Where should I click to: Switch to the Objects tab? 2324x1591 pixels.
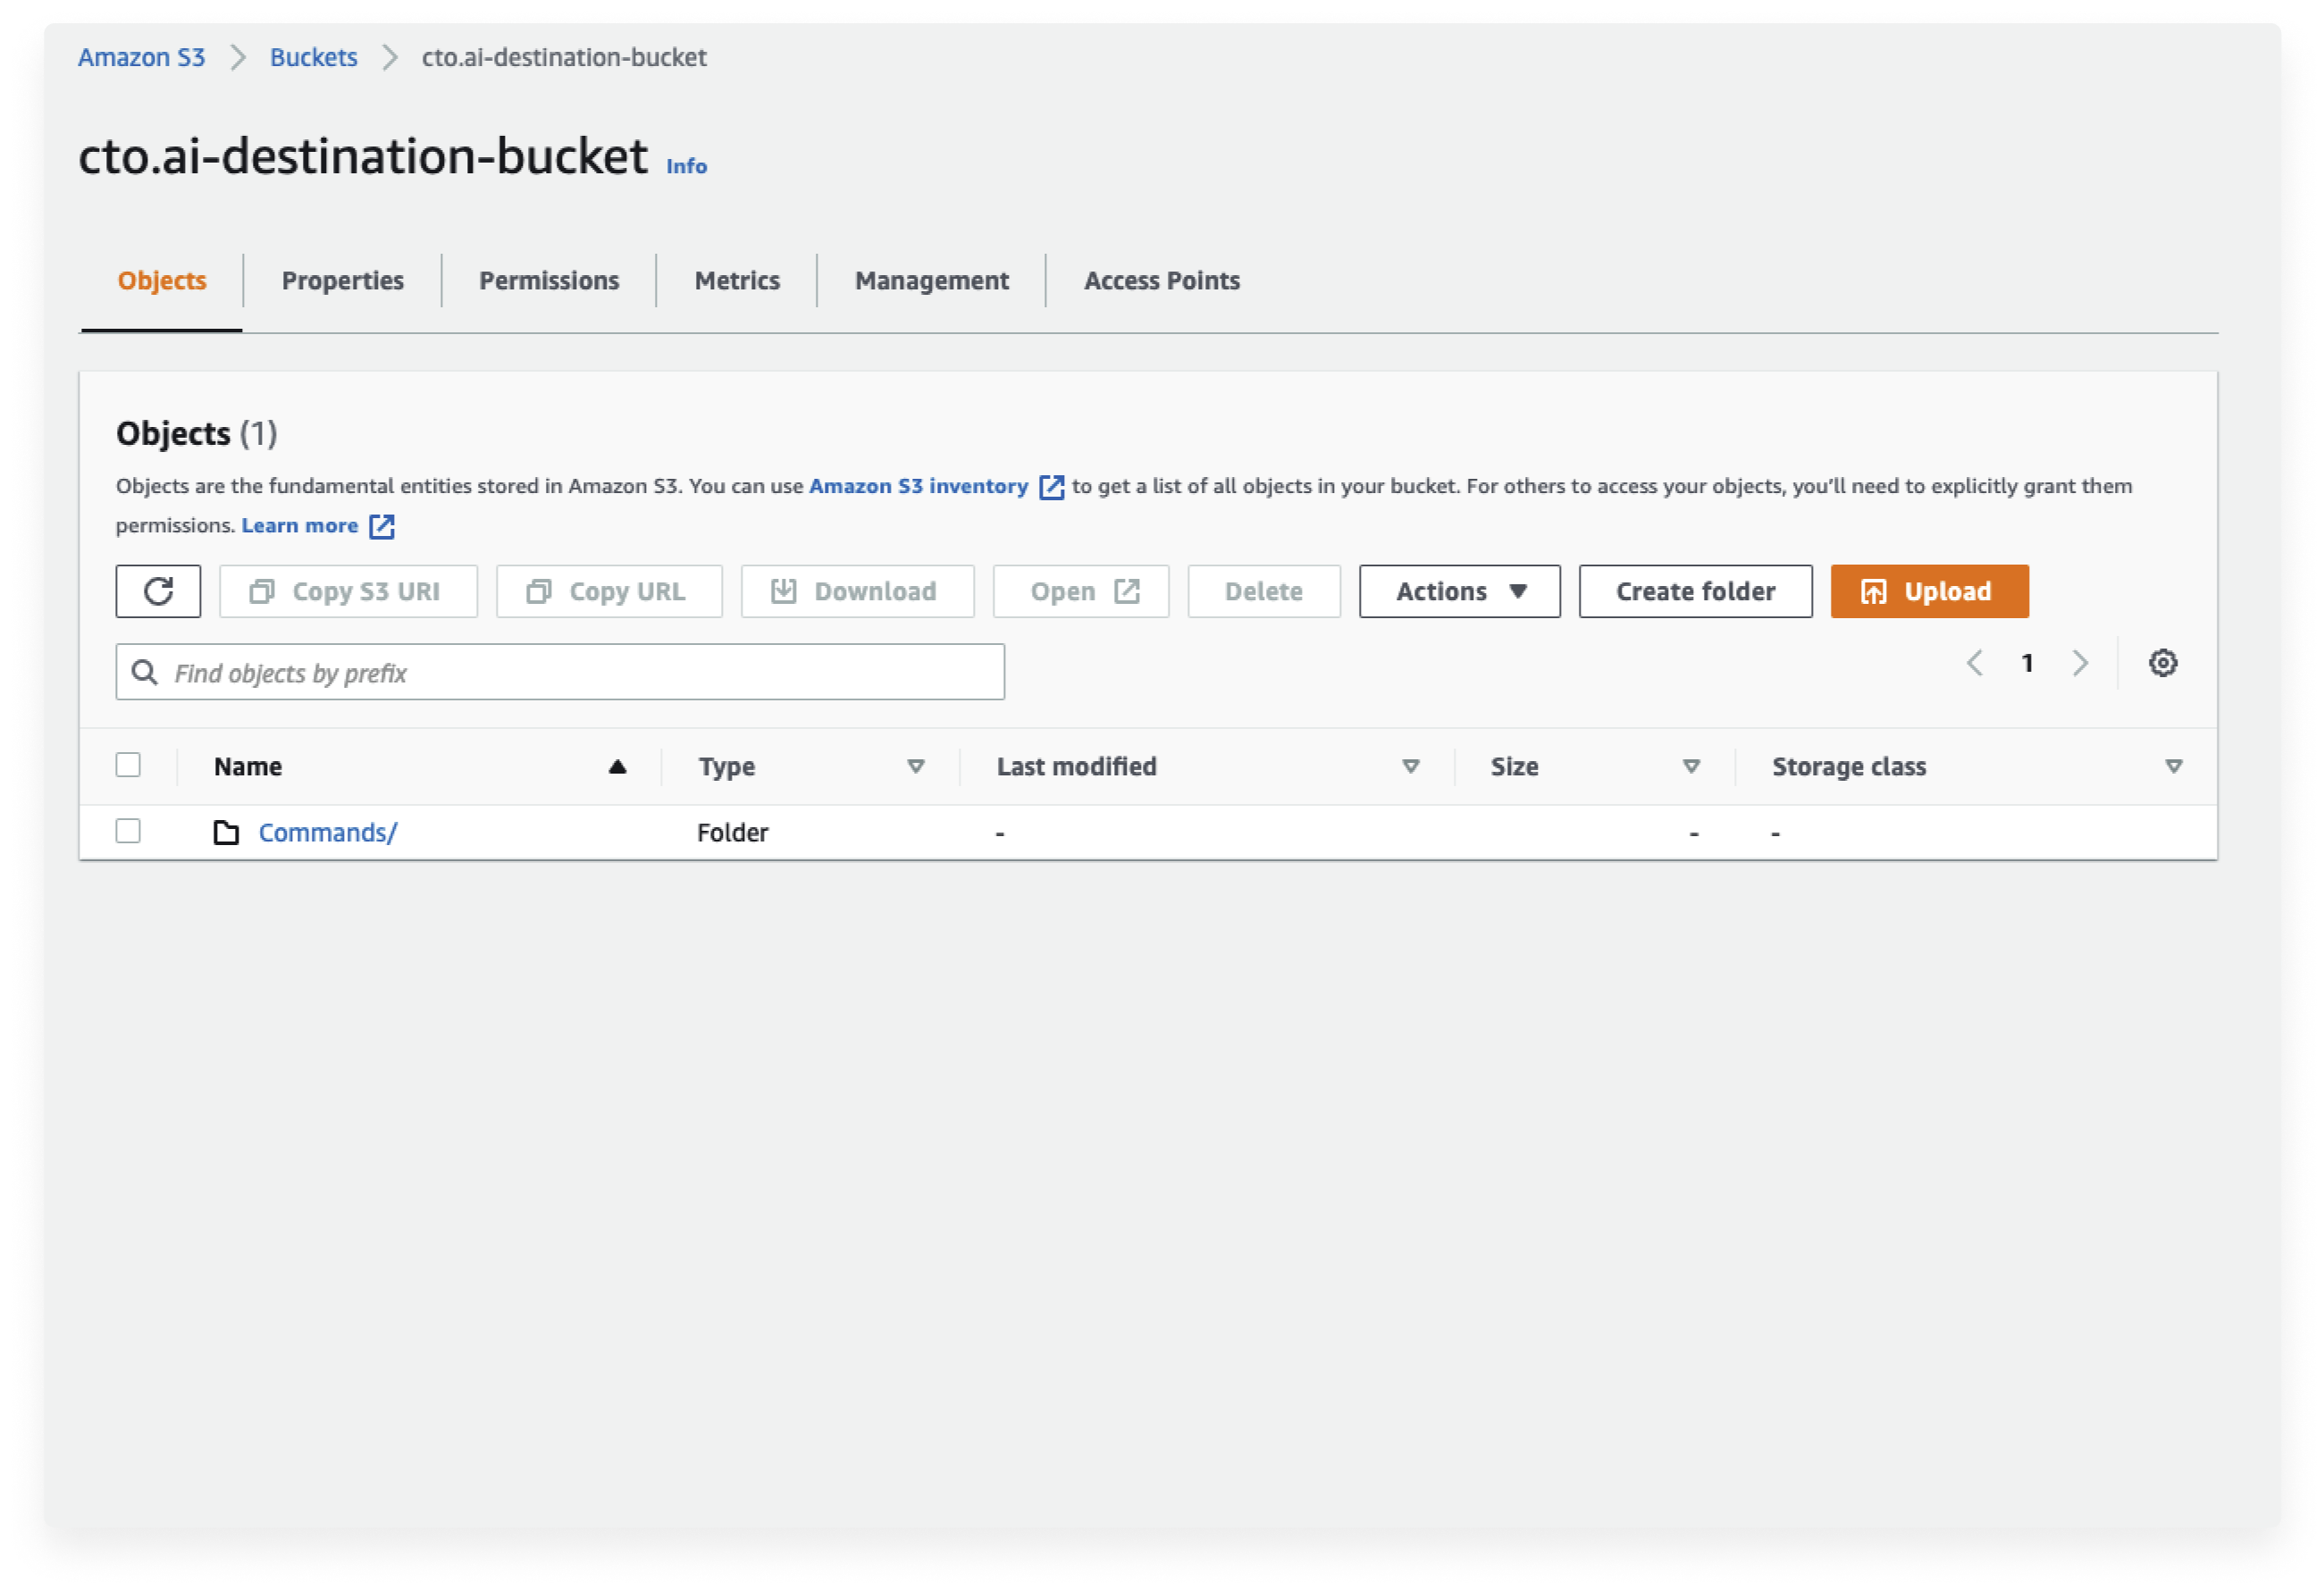point(162,281)
